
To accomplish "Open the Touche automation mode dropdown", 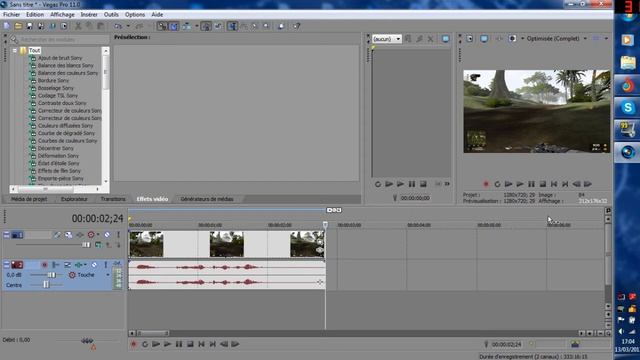I will pos(108,275).
